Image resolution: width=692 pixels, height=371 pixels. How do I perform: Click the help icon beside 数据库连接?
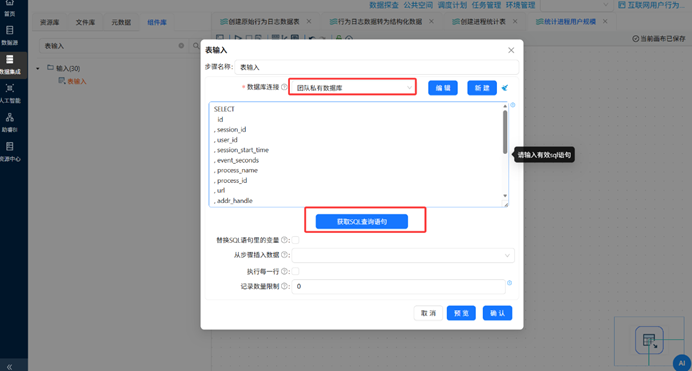click(x=284, y=87)
